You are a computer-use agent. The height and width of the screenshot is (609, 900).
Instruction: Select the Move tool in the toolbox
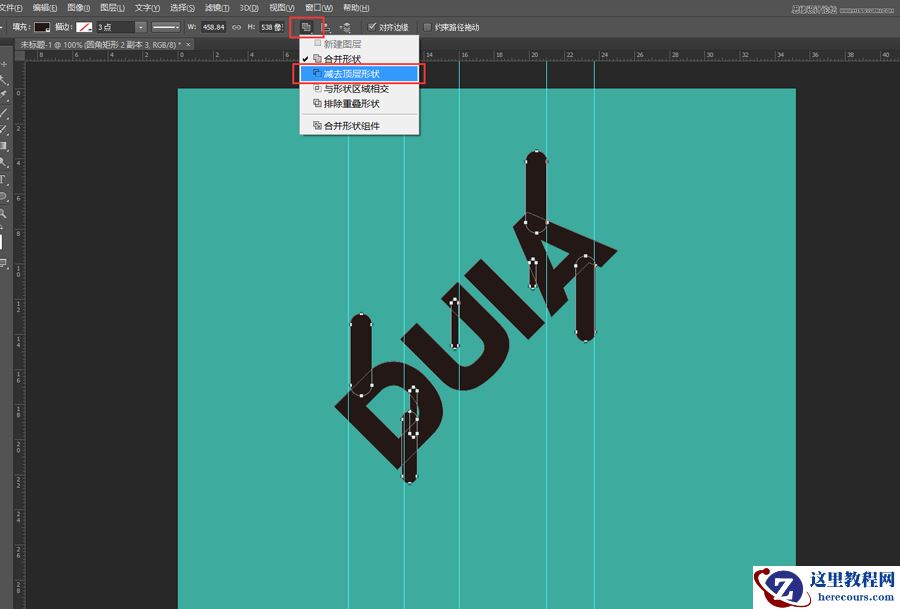pyautogui.click(x=4, y=64)
